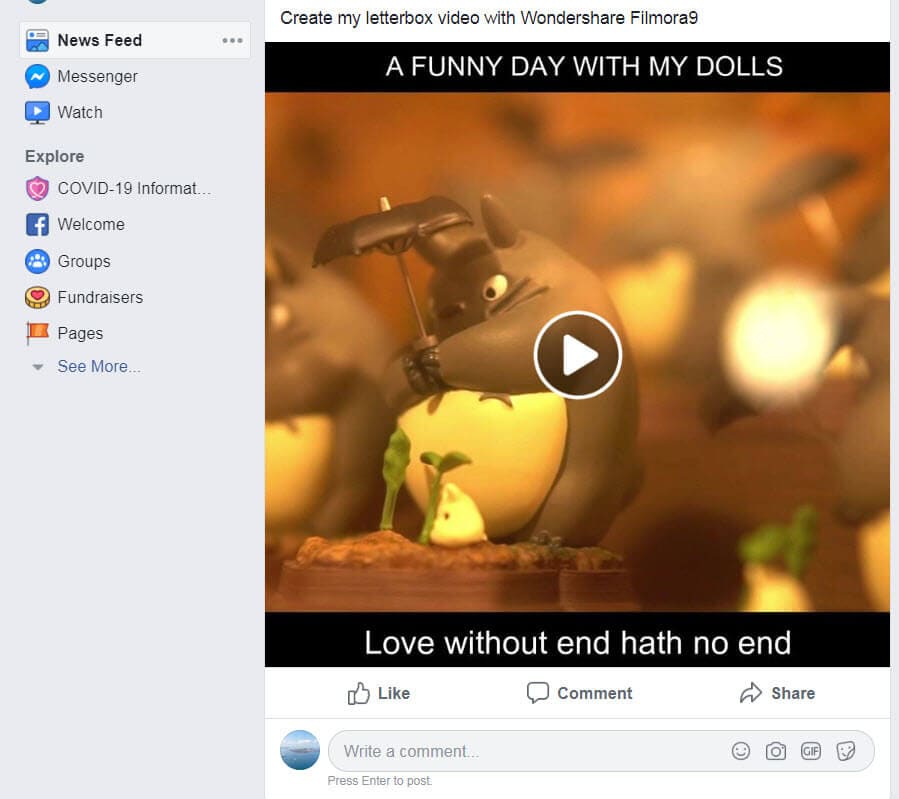Click the Explore section heading
The image size is (899, 799).
[54, 156]
